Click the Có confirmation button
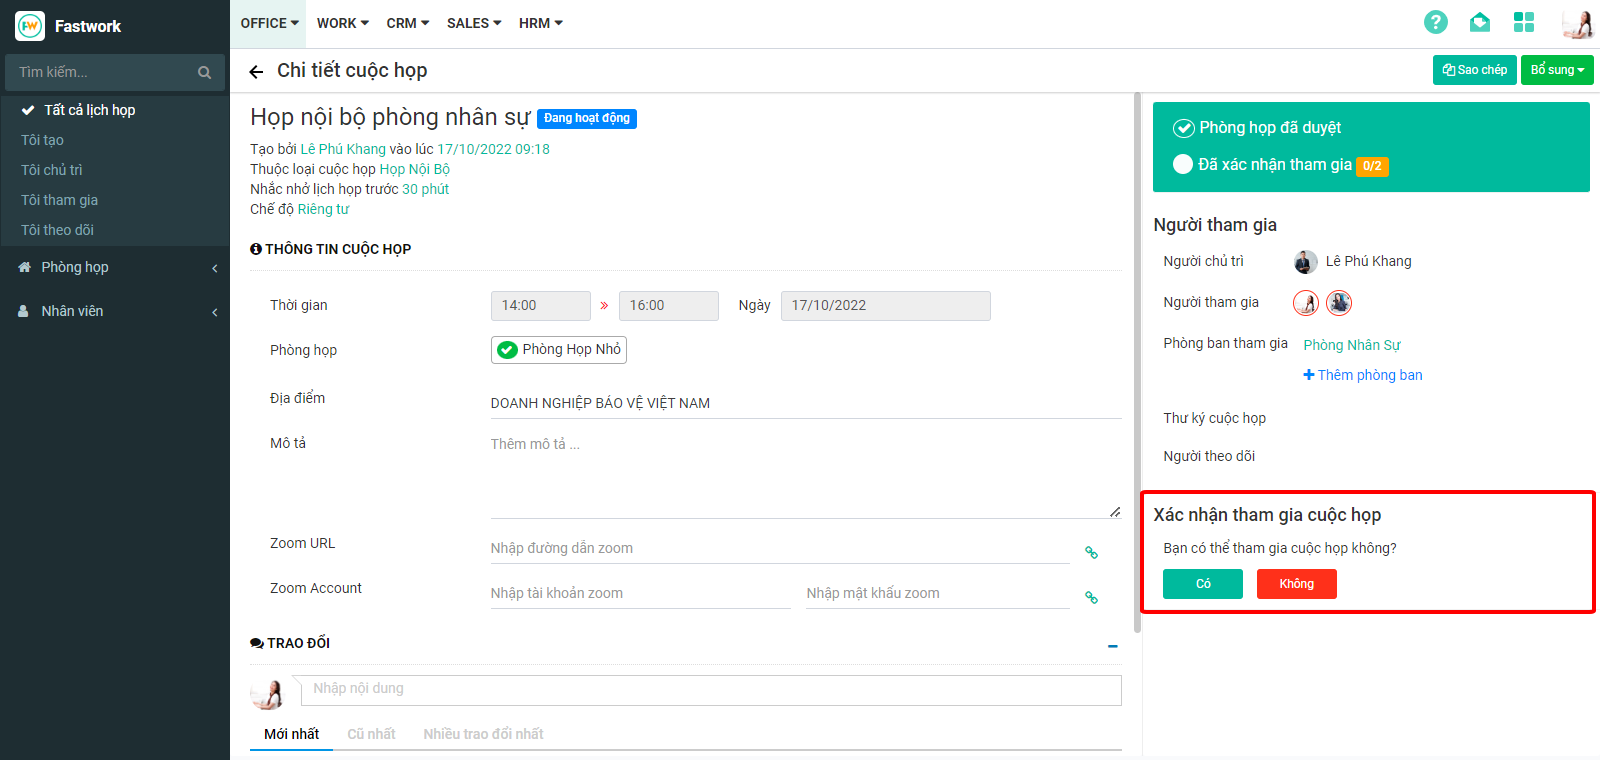1600x760 pixels. 1202,584
